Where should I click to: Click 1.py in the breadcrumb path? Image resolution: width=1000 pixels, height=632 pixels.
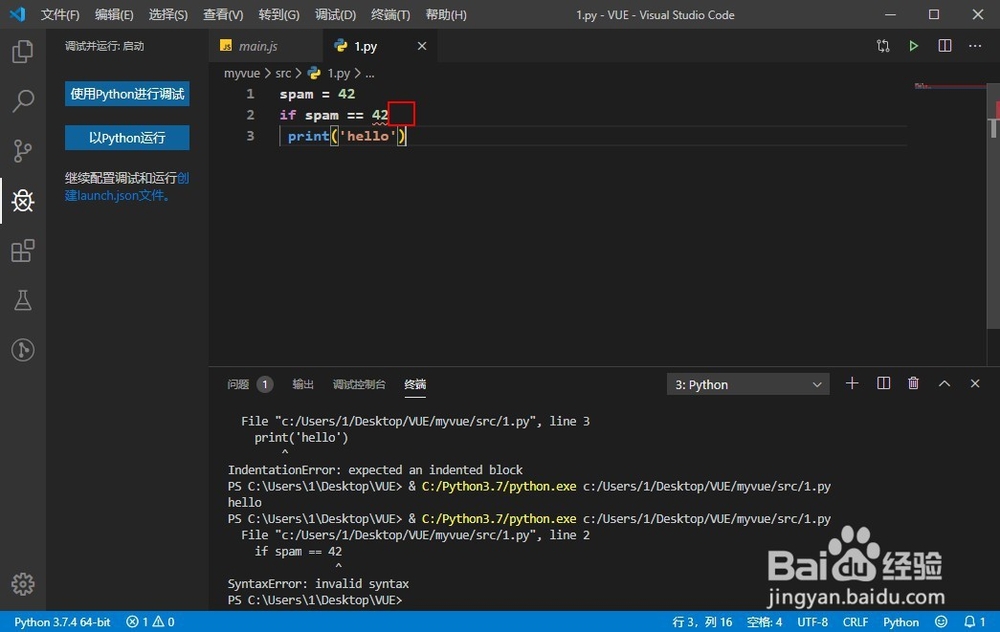tap(338, 73)
